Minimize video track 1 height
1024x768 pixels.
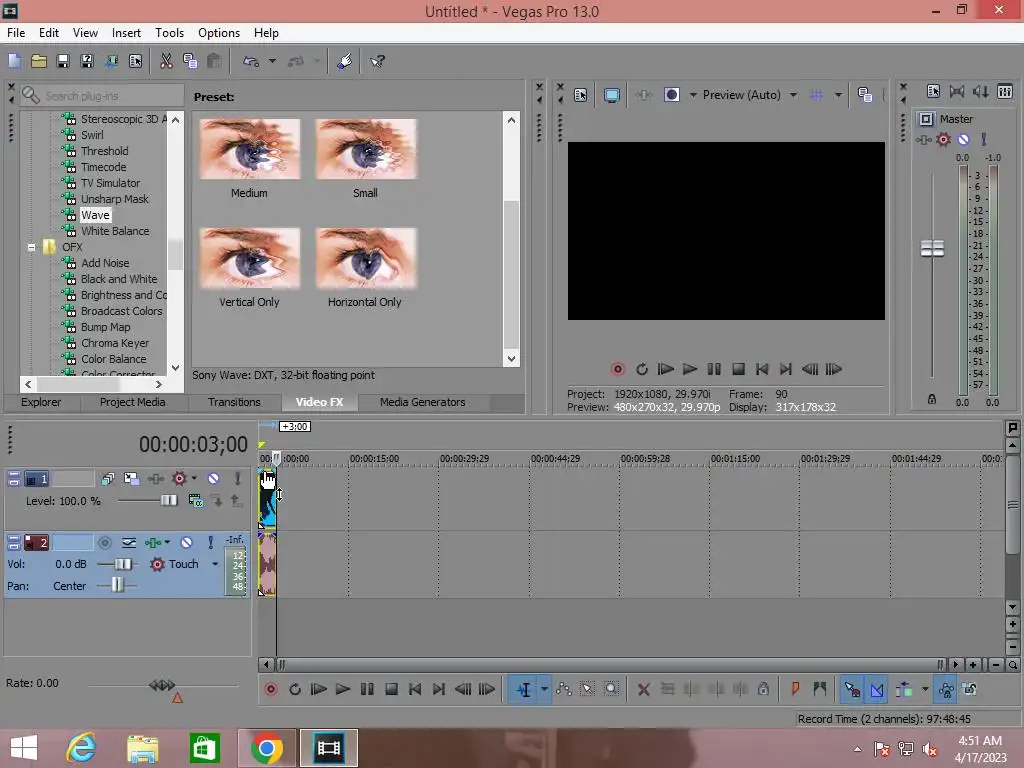(x=14, y=479)
